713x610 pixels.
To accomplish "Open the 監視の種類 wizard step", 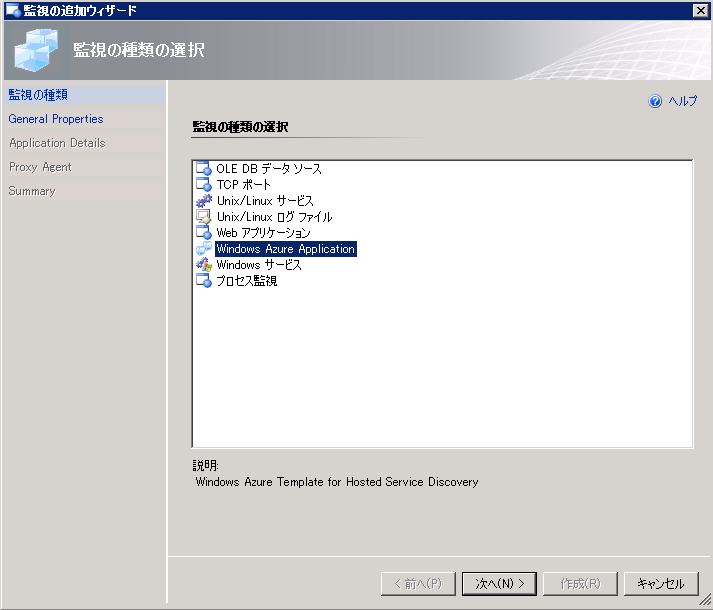I will click(85, 95).
